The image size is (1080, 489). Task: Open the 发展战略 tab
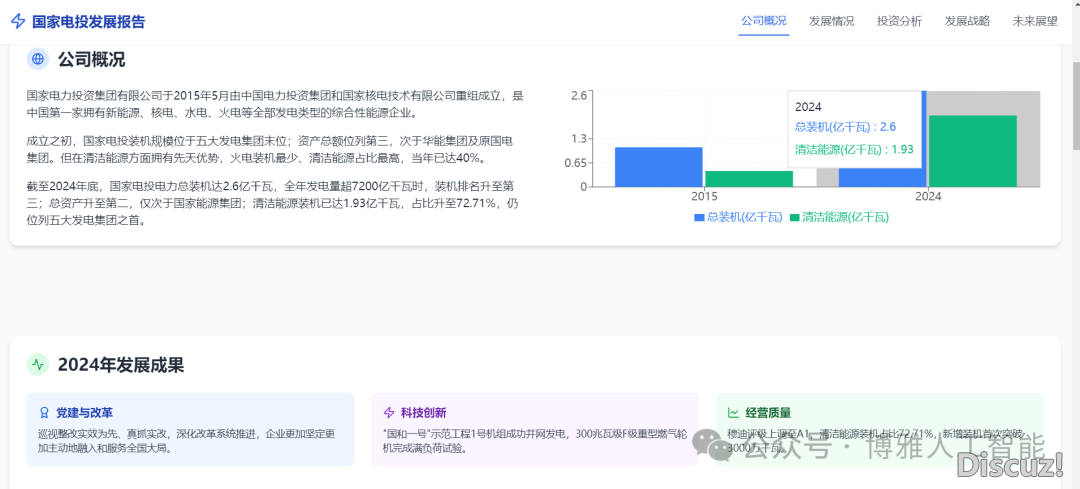tap(967, 21)
